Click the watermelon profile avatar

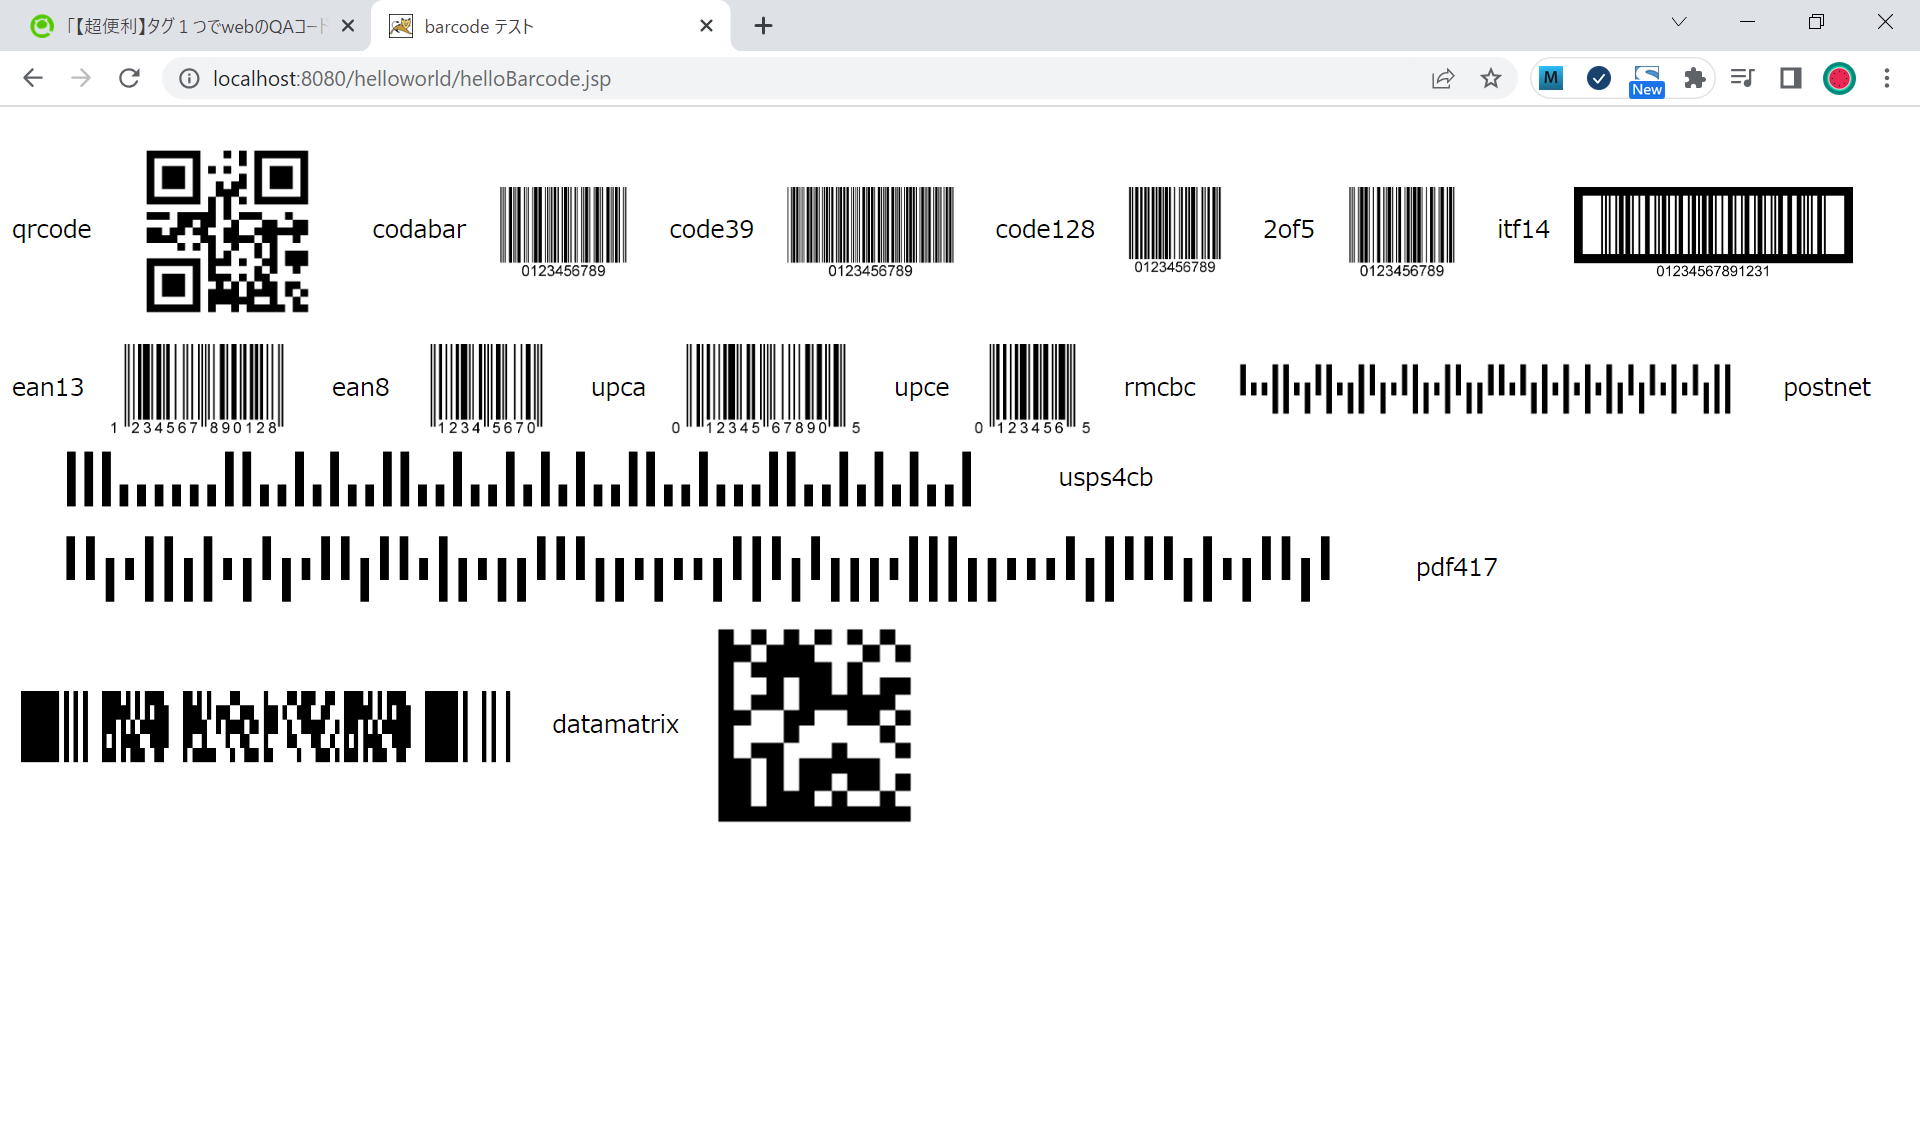pos(1840,78)
